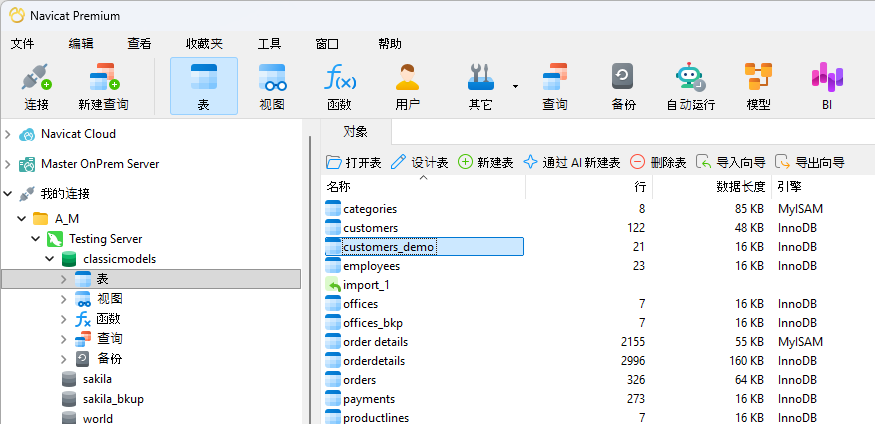875x424 pixels.
Task: Open the 查看 menu
Action: coord(139,44)
